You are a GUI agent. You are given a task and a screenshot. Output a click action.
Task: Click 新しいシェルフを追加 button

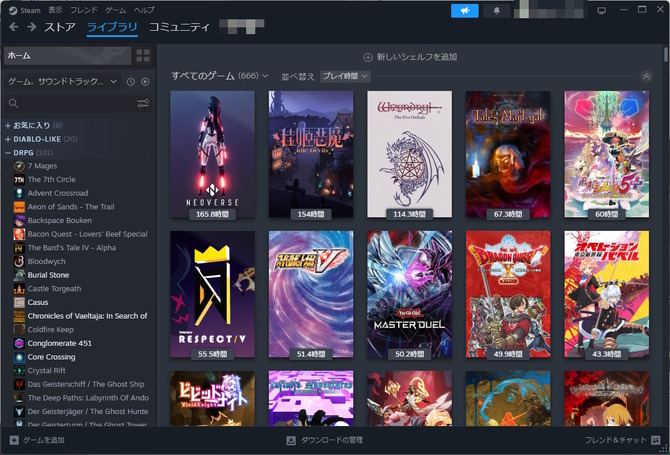coord(410,57)
